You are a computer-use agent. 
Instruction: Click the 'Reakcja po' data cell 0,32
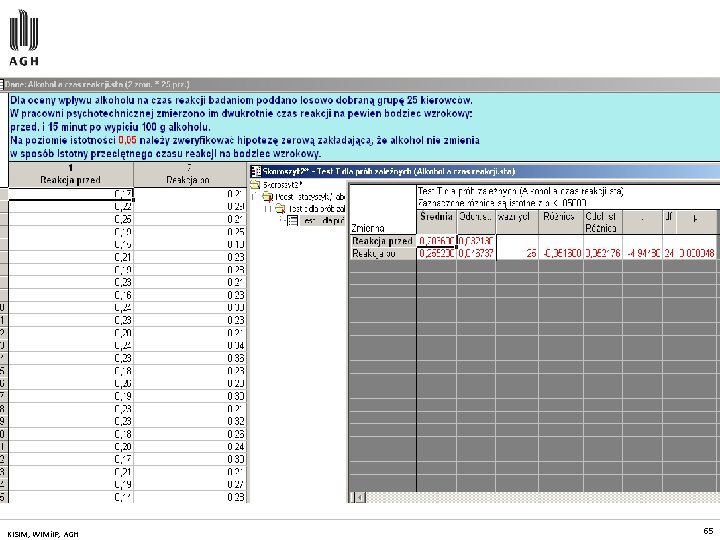(189, 422)
